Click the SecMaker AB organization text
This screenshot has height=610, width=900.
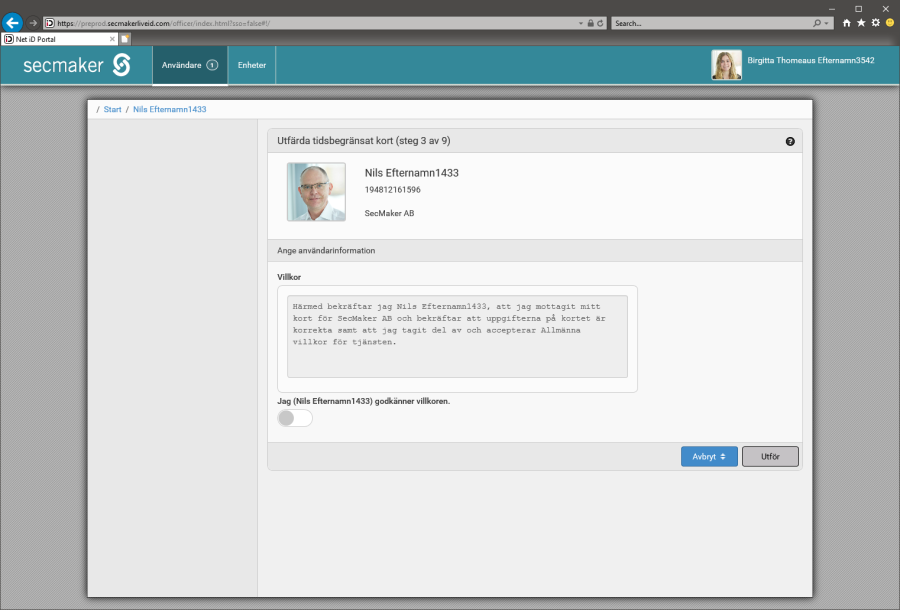point(389,213)
